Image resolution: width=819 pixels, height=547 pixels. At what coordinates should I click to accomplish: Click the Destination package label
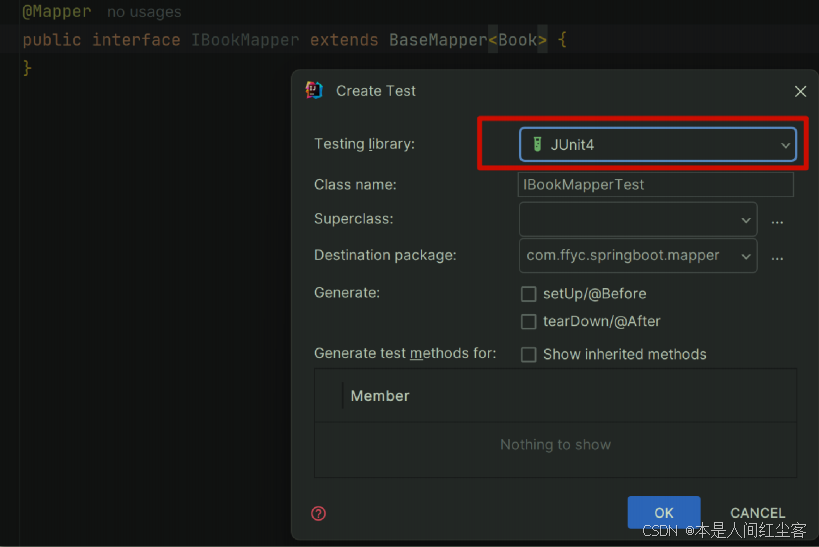pos(385,255)
